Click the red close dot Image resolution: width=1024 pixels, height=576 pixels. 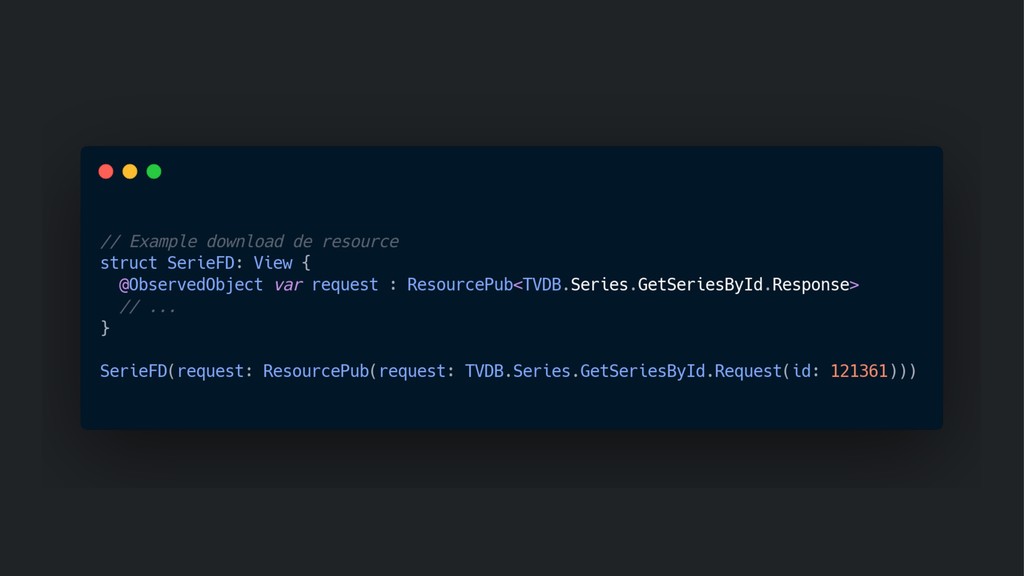coord(106,171)
